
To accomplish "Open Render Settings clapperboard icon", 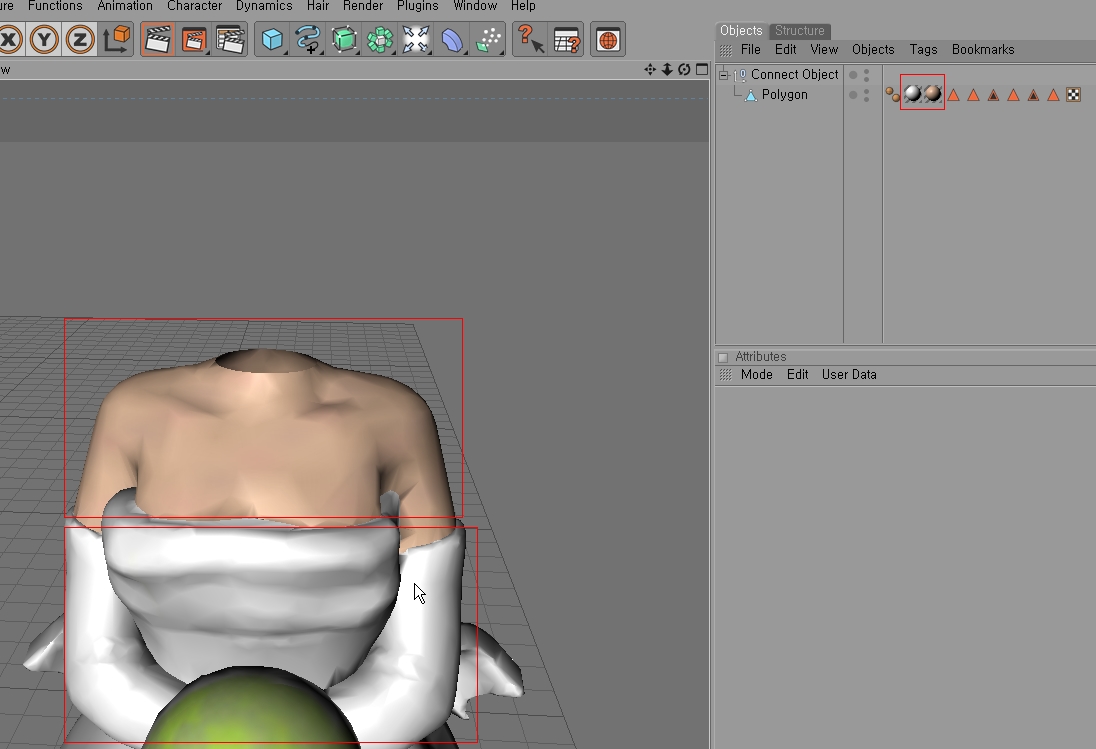I will (230, 40).
